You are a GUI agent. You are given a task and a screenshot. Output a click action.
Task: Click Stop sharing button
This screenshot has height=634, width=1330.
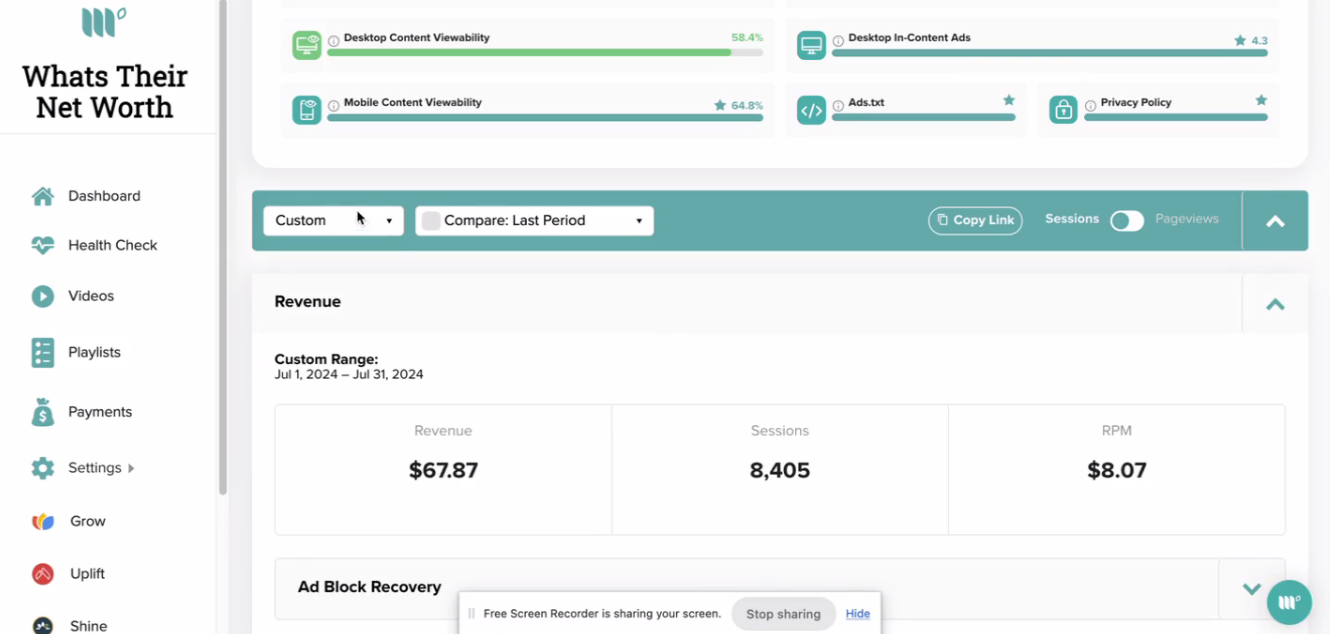783,614
